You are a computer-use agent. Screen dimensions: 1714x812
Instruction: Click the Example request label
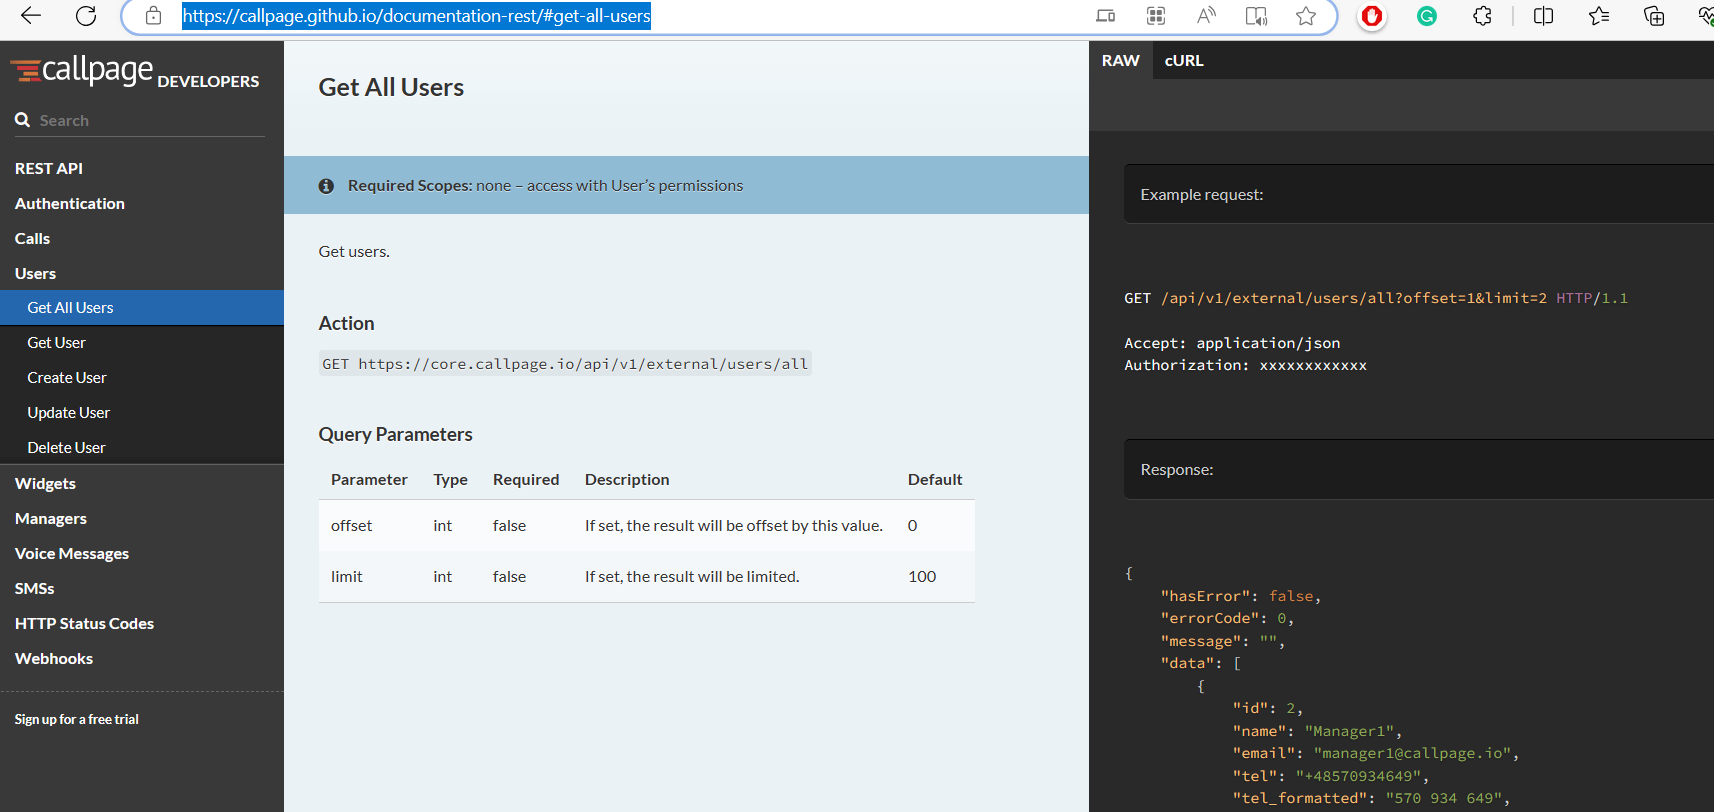coord(1202,194)
